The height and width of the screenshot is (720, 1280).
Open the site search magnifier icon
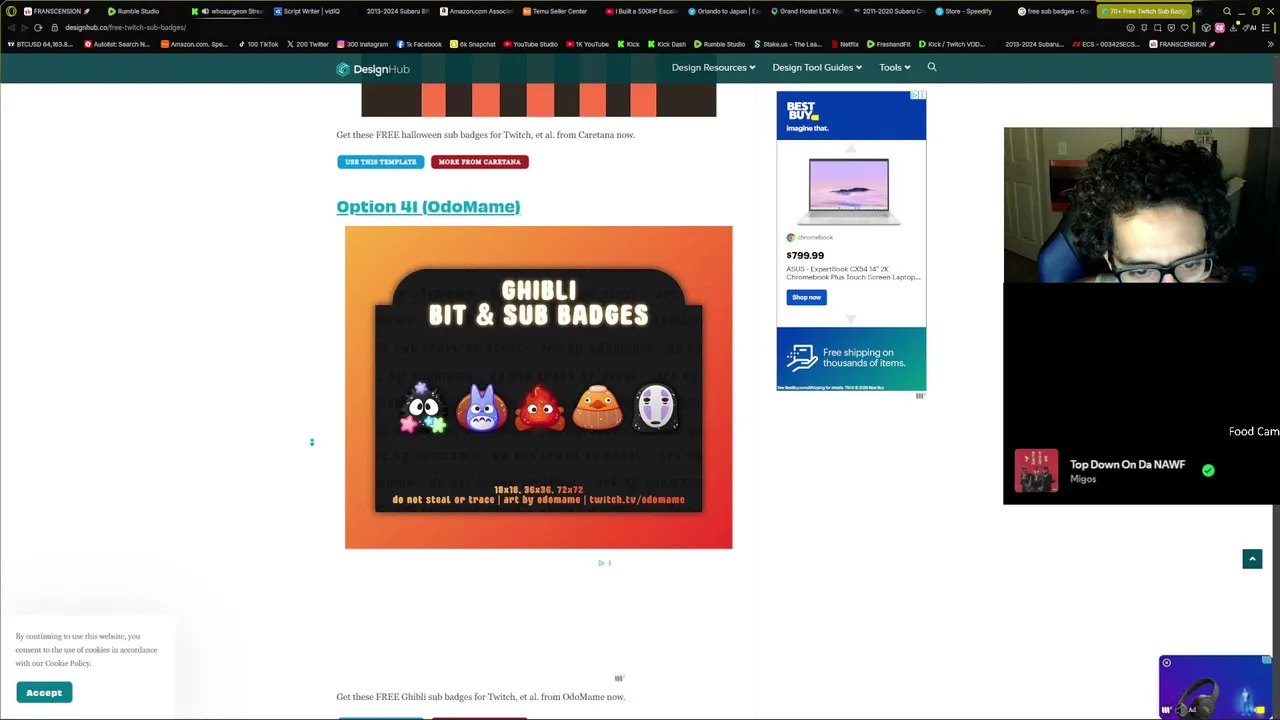pyautogui.click(x=932, y=67)
